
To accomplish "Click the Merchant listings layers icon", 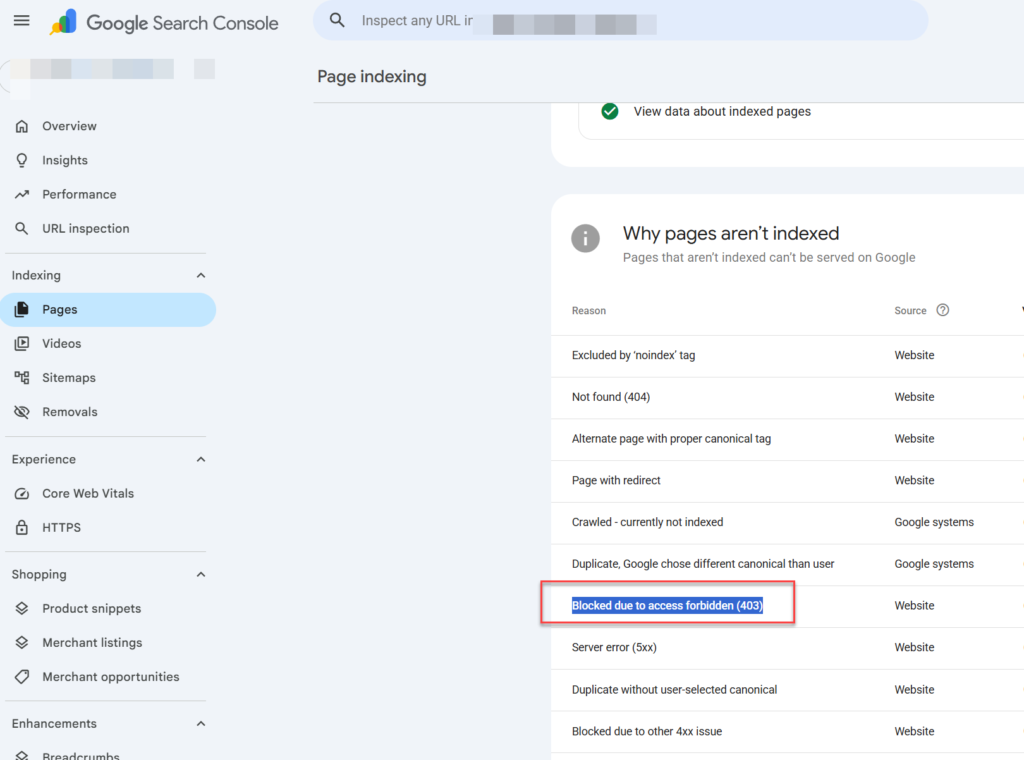I will click(22, 642).
